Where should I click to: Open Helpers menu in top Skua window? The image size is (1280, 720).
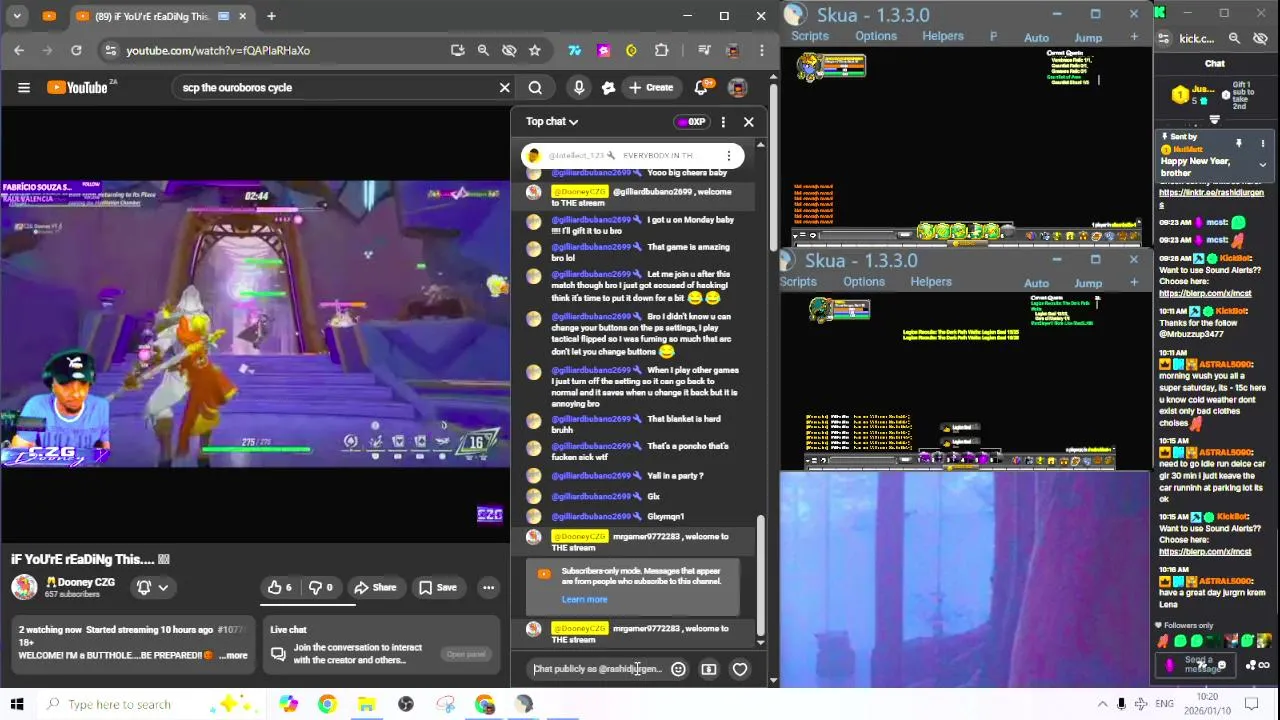click(x=943, y=36)
